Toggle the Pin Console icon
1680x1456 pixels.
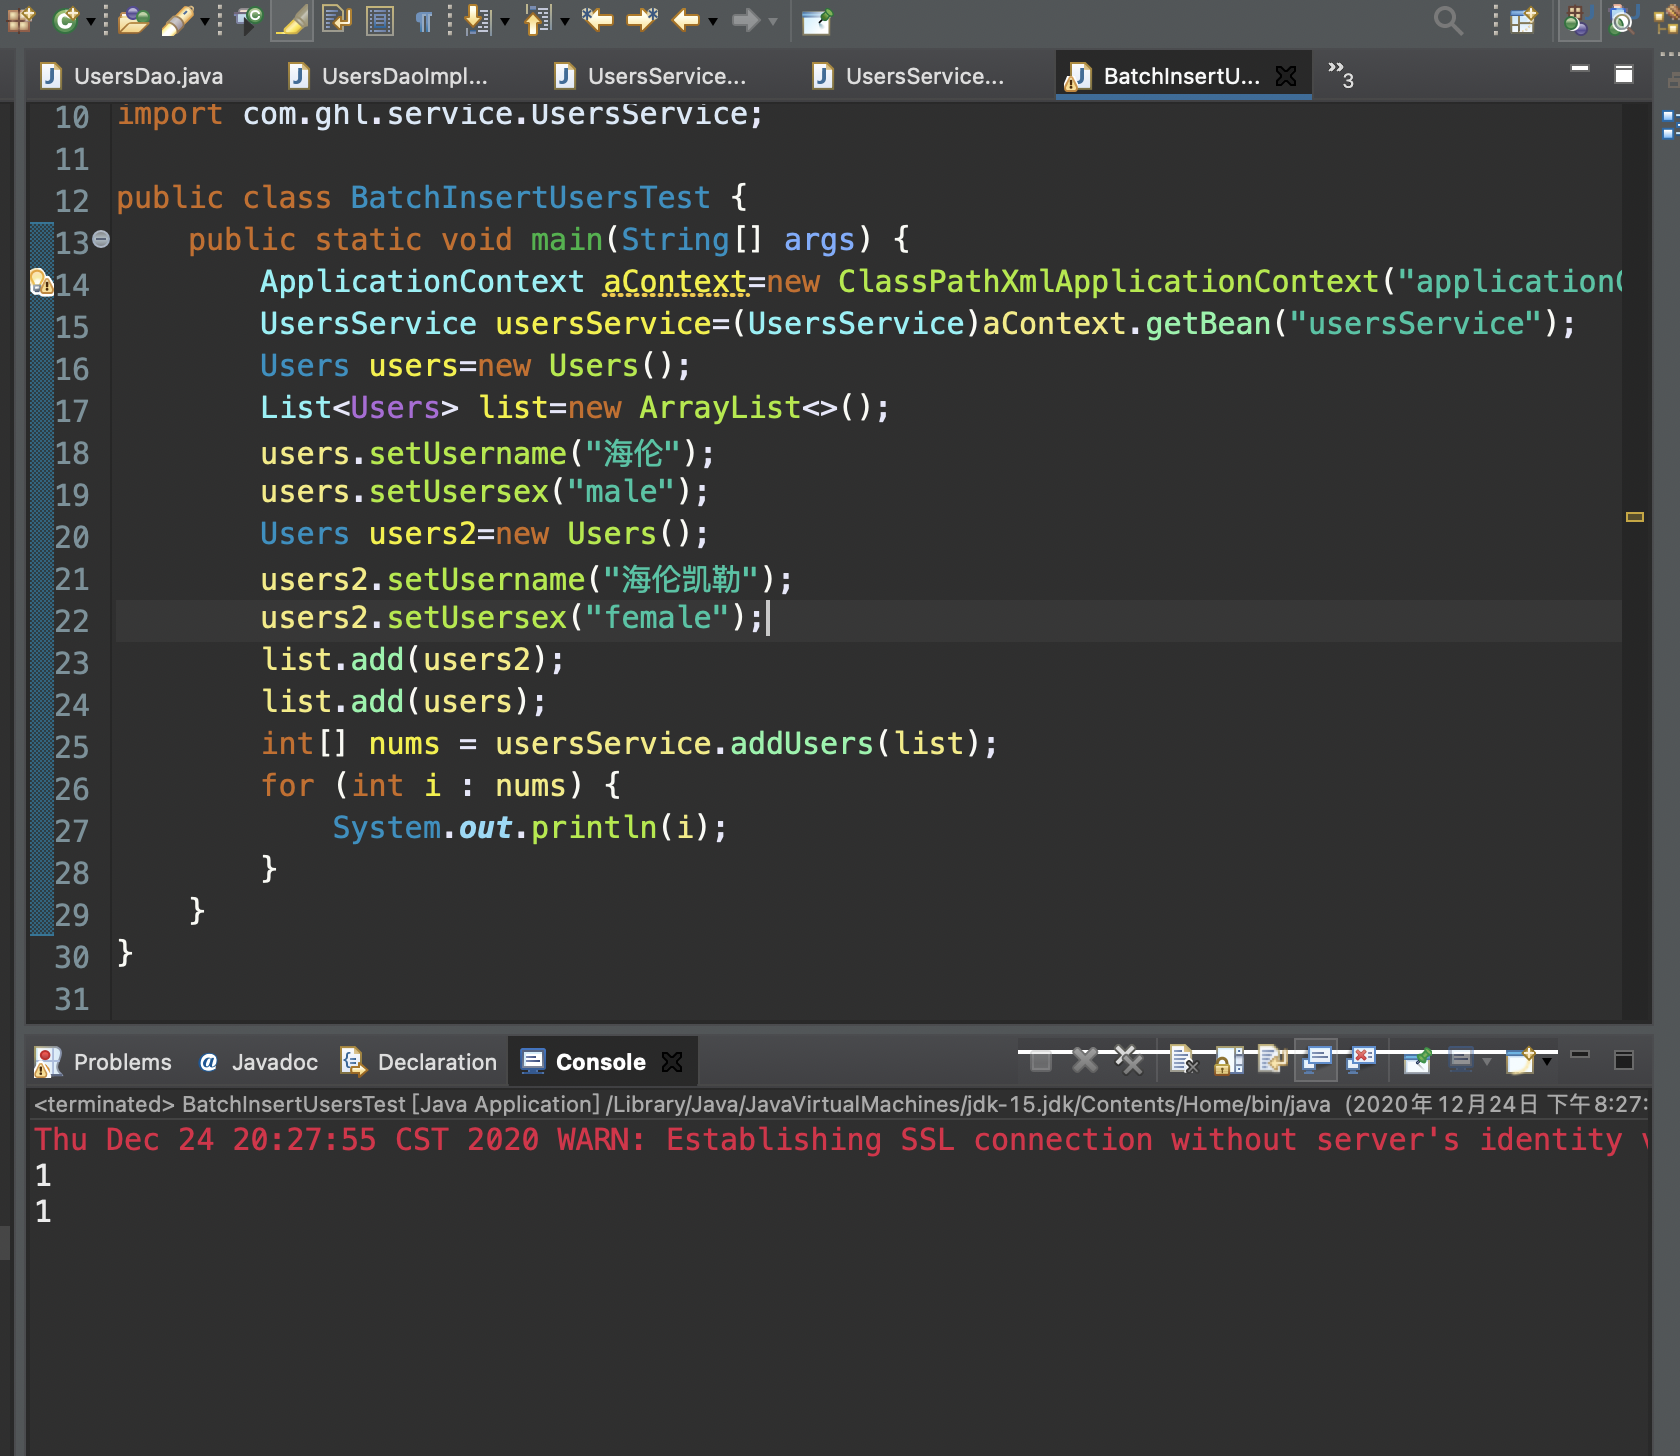[x=1417, y=1060]
